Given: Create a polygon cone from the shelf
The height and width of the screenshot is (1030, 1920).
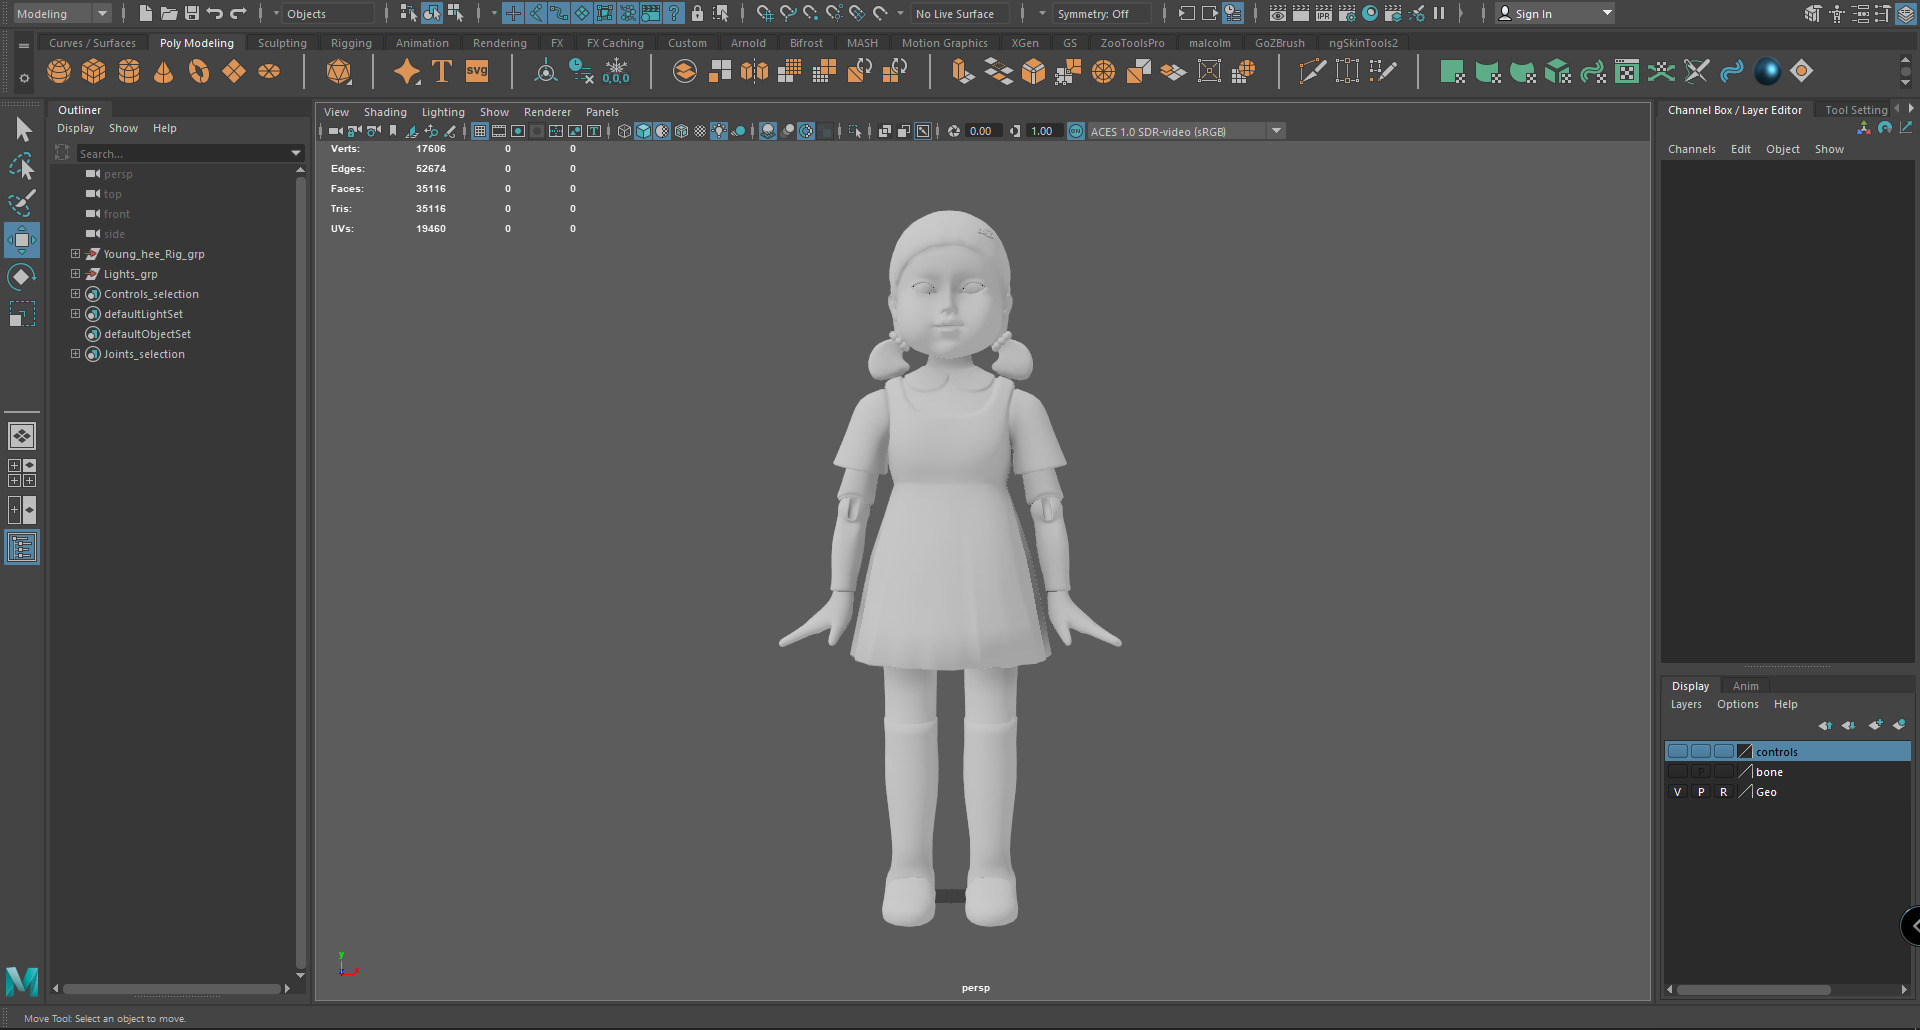Looking at the screenshot, I should click(164, 71).
